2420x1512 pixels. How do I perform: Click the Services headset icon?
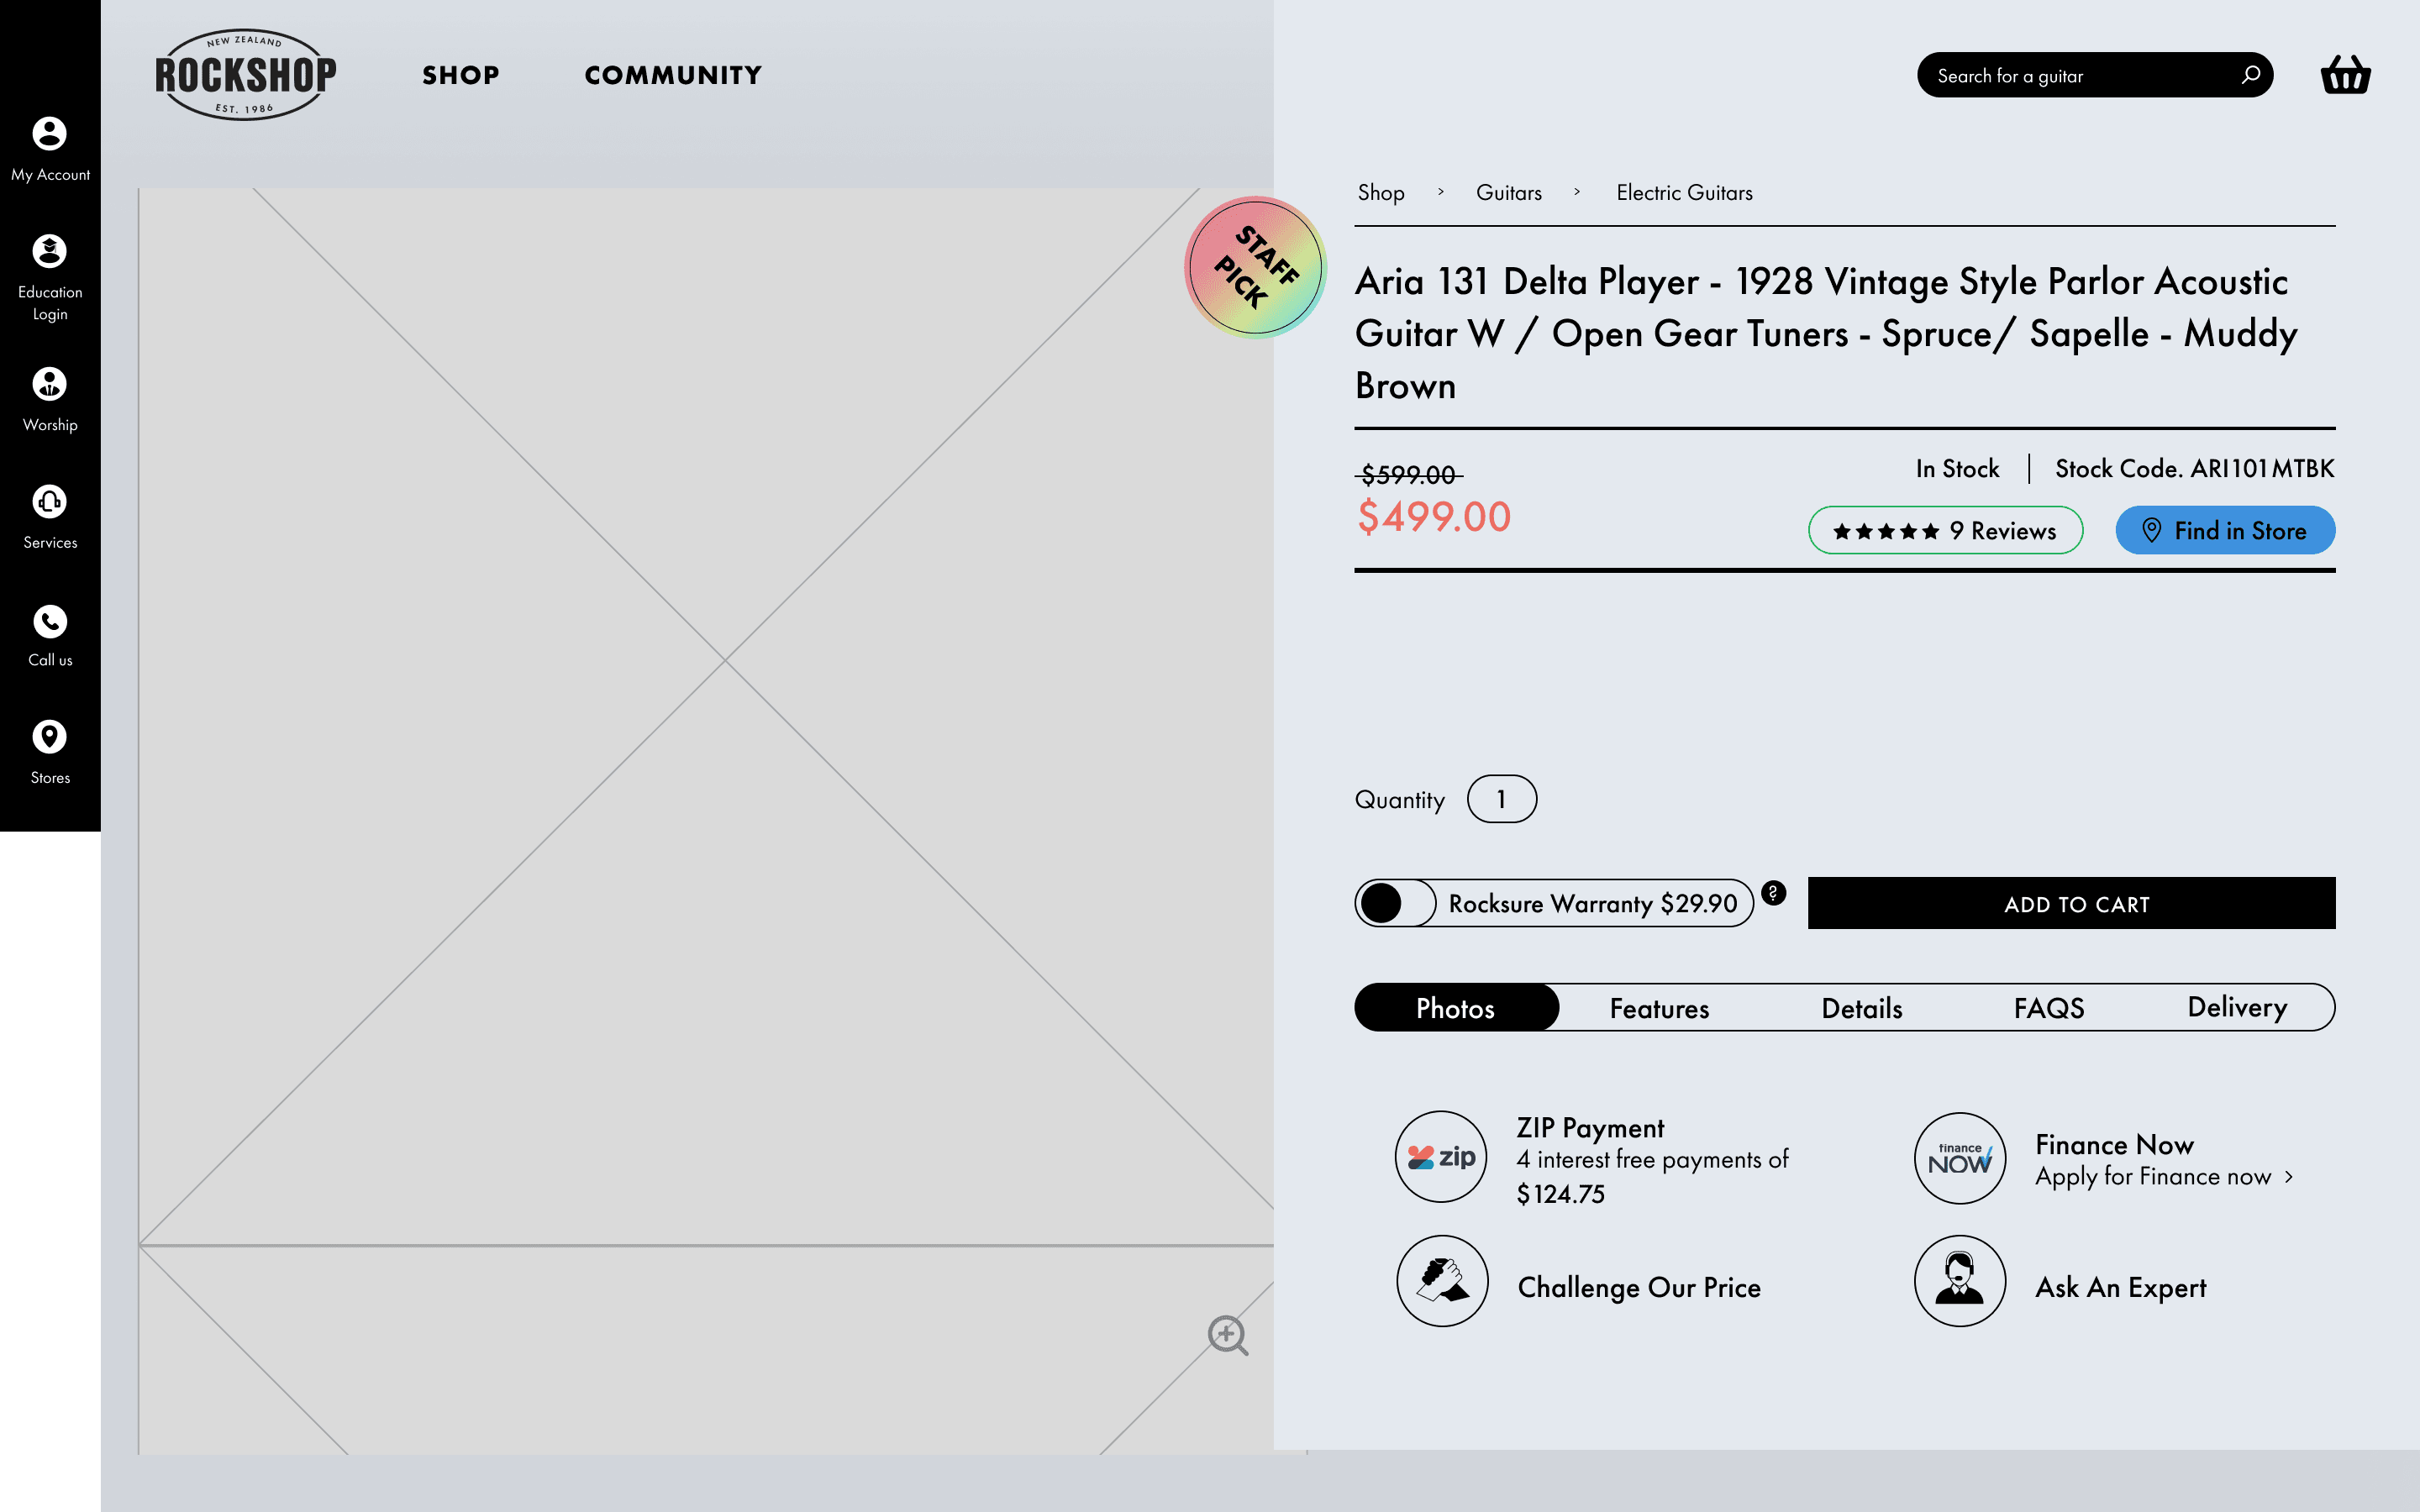[49, 502]
